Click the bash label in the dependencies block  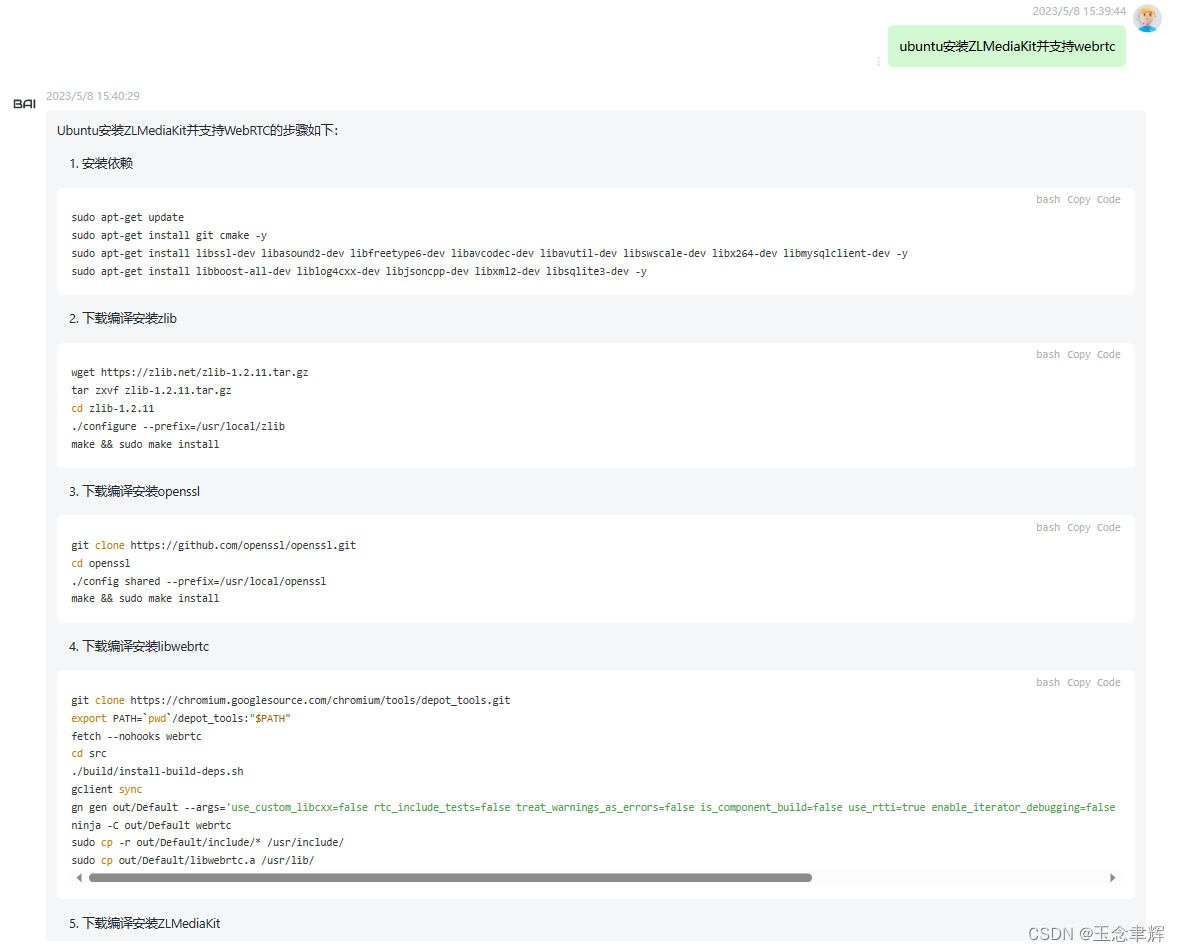click(1048, 199)
